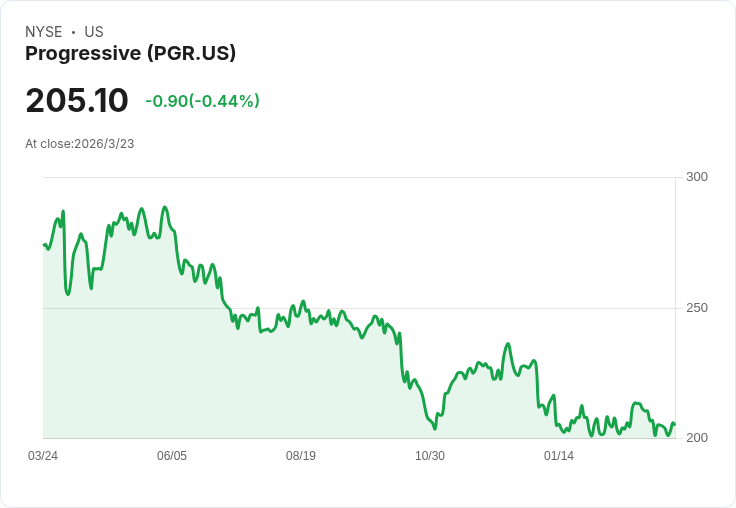The image size is (736, 508).
Task: Select the 10/30 date on x-axis
Action: [x=430, y=456]
